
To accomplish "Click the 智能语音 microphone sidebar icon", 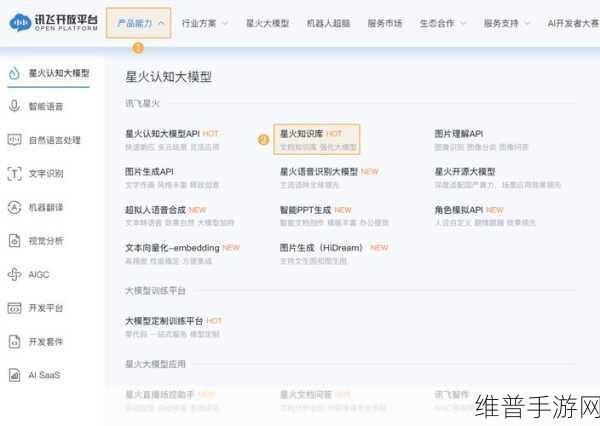I will 15,106.
